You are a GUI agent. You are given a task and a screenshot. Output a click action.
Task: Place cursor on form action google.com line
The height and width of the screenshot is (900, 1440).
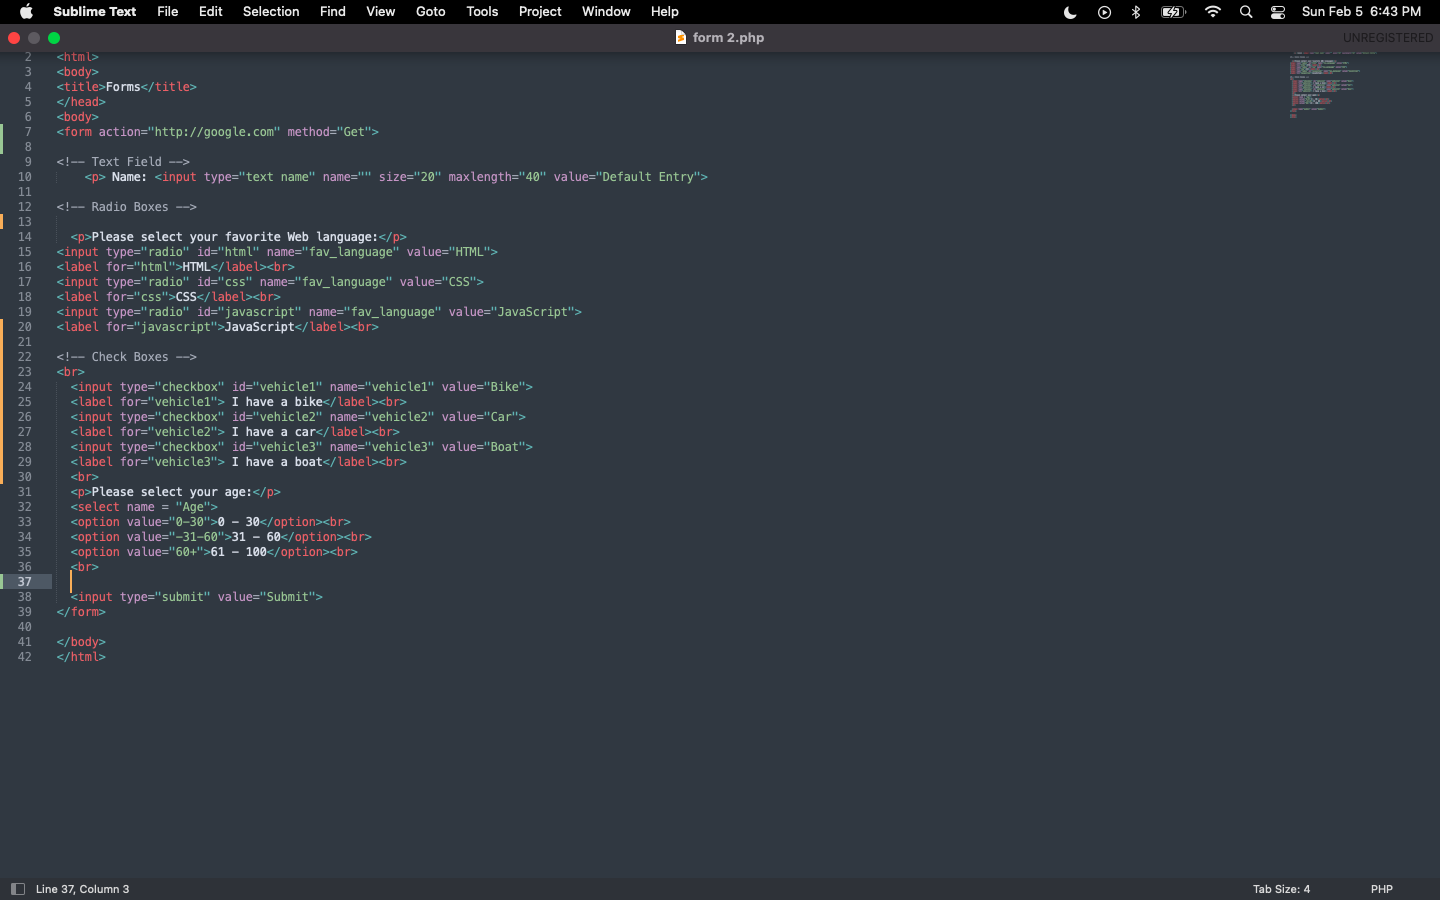pos(218,132)
